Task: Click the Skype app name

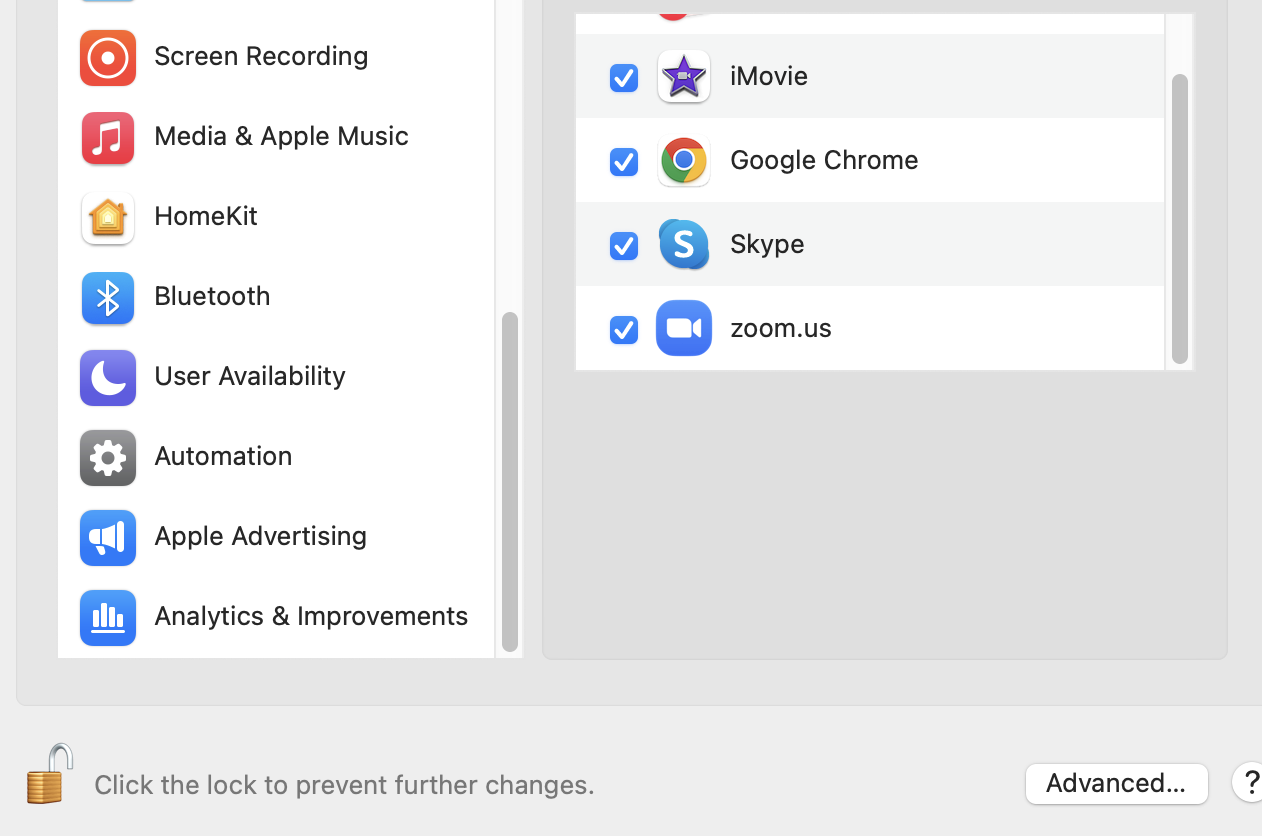Action: click(x=767, y=244)
